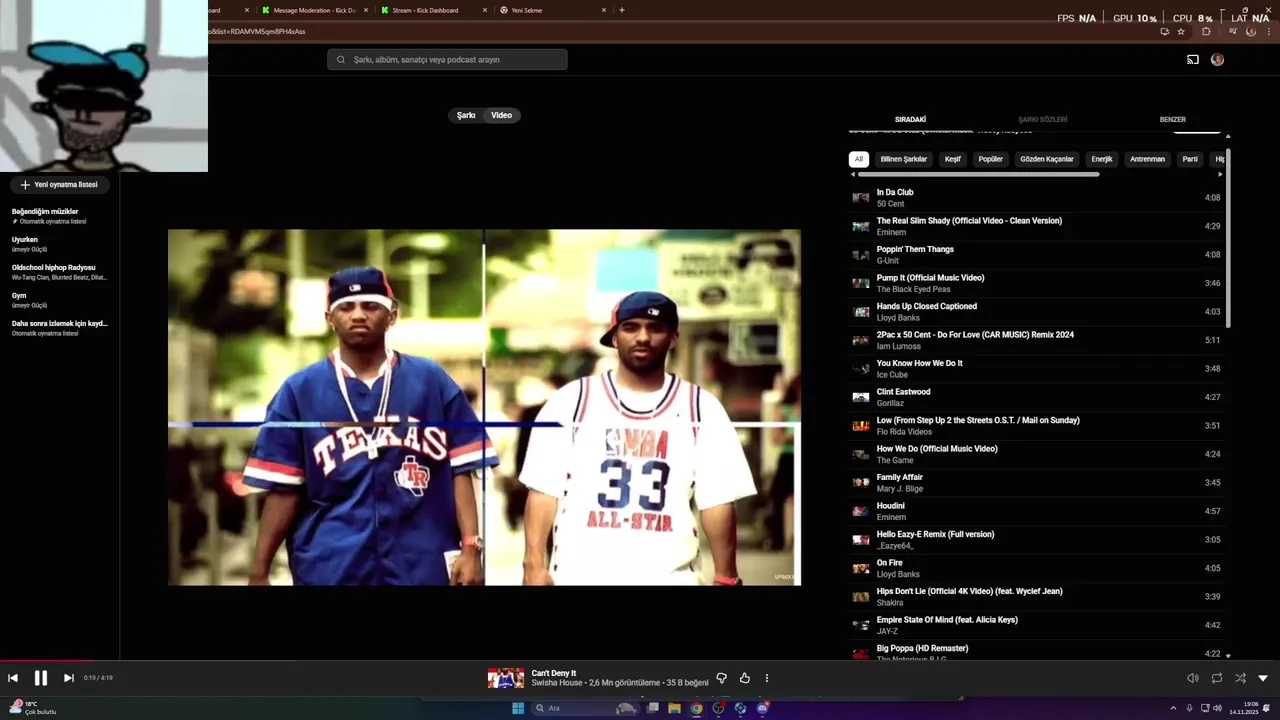Viewport: 1280px width, 720px height.
Task: Collapse the player page arrow
Action: pyautogui.click(x=1263, y=678)
